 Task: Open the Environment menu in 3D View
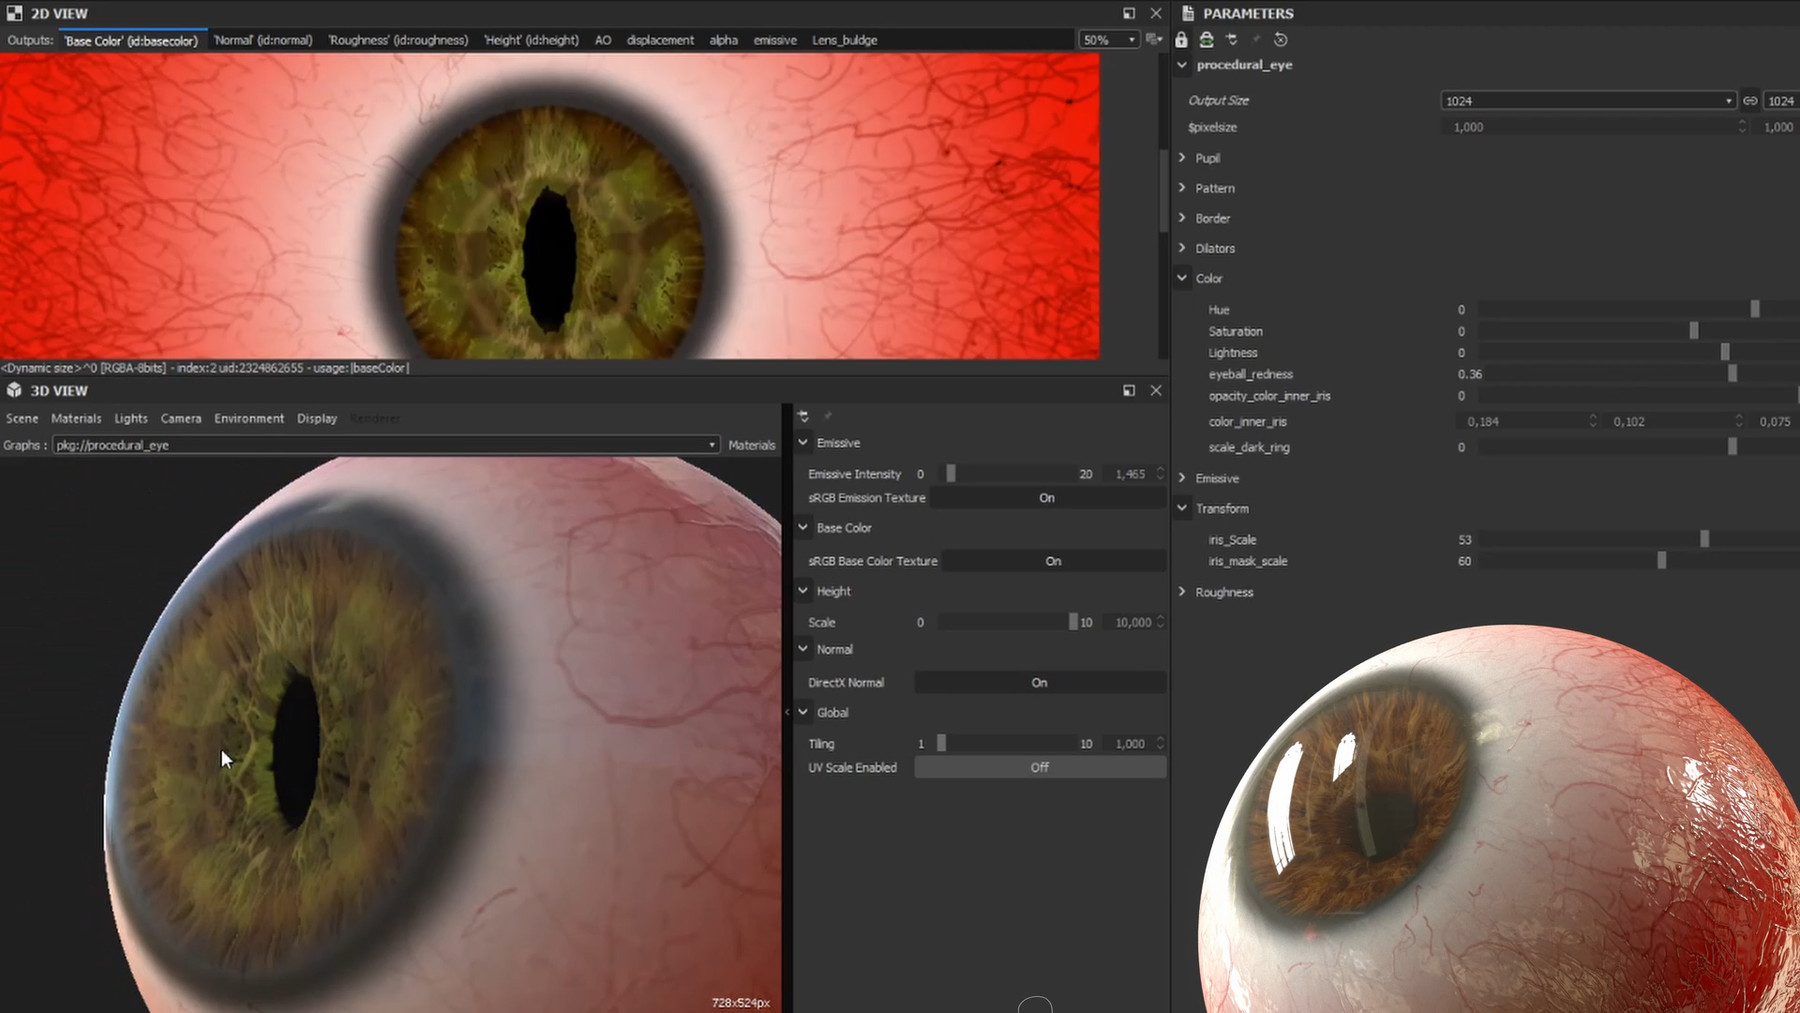249,418
